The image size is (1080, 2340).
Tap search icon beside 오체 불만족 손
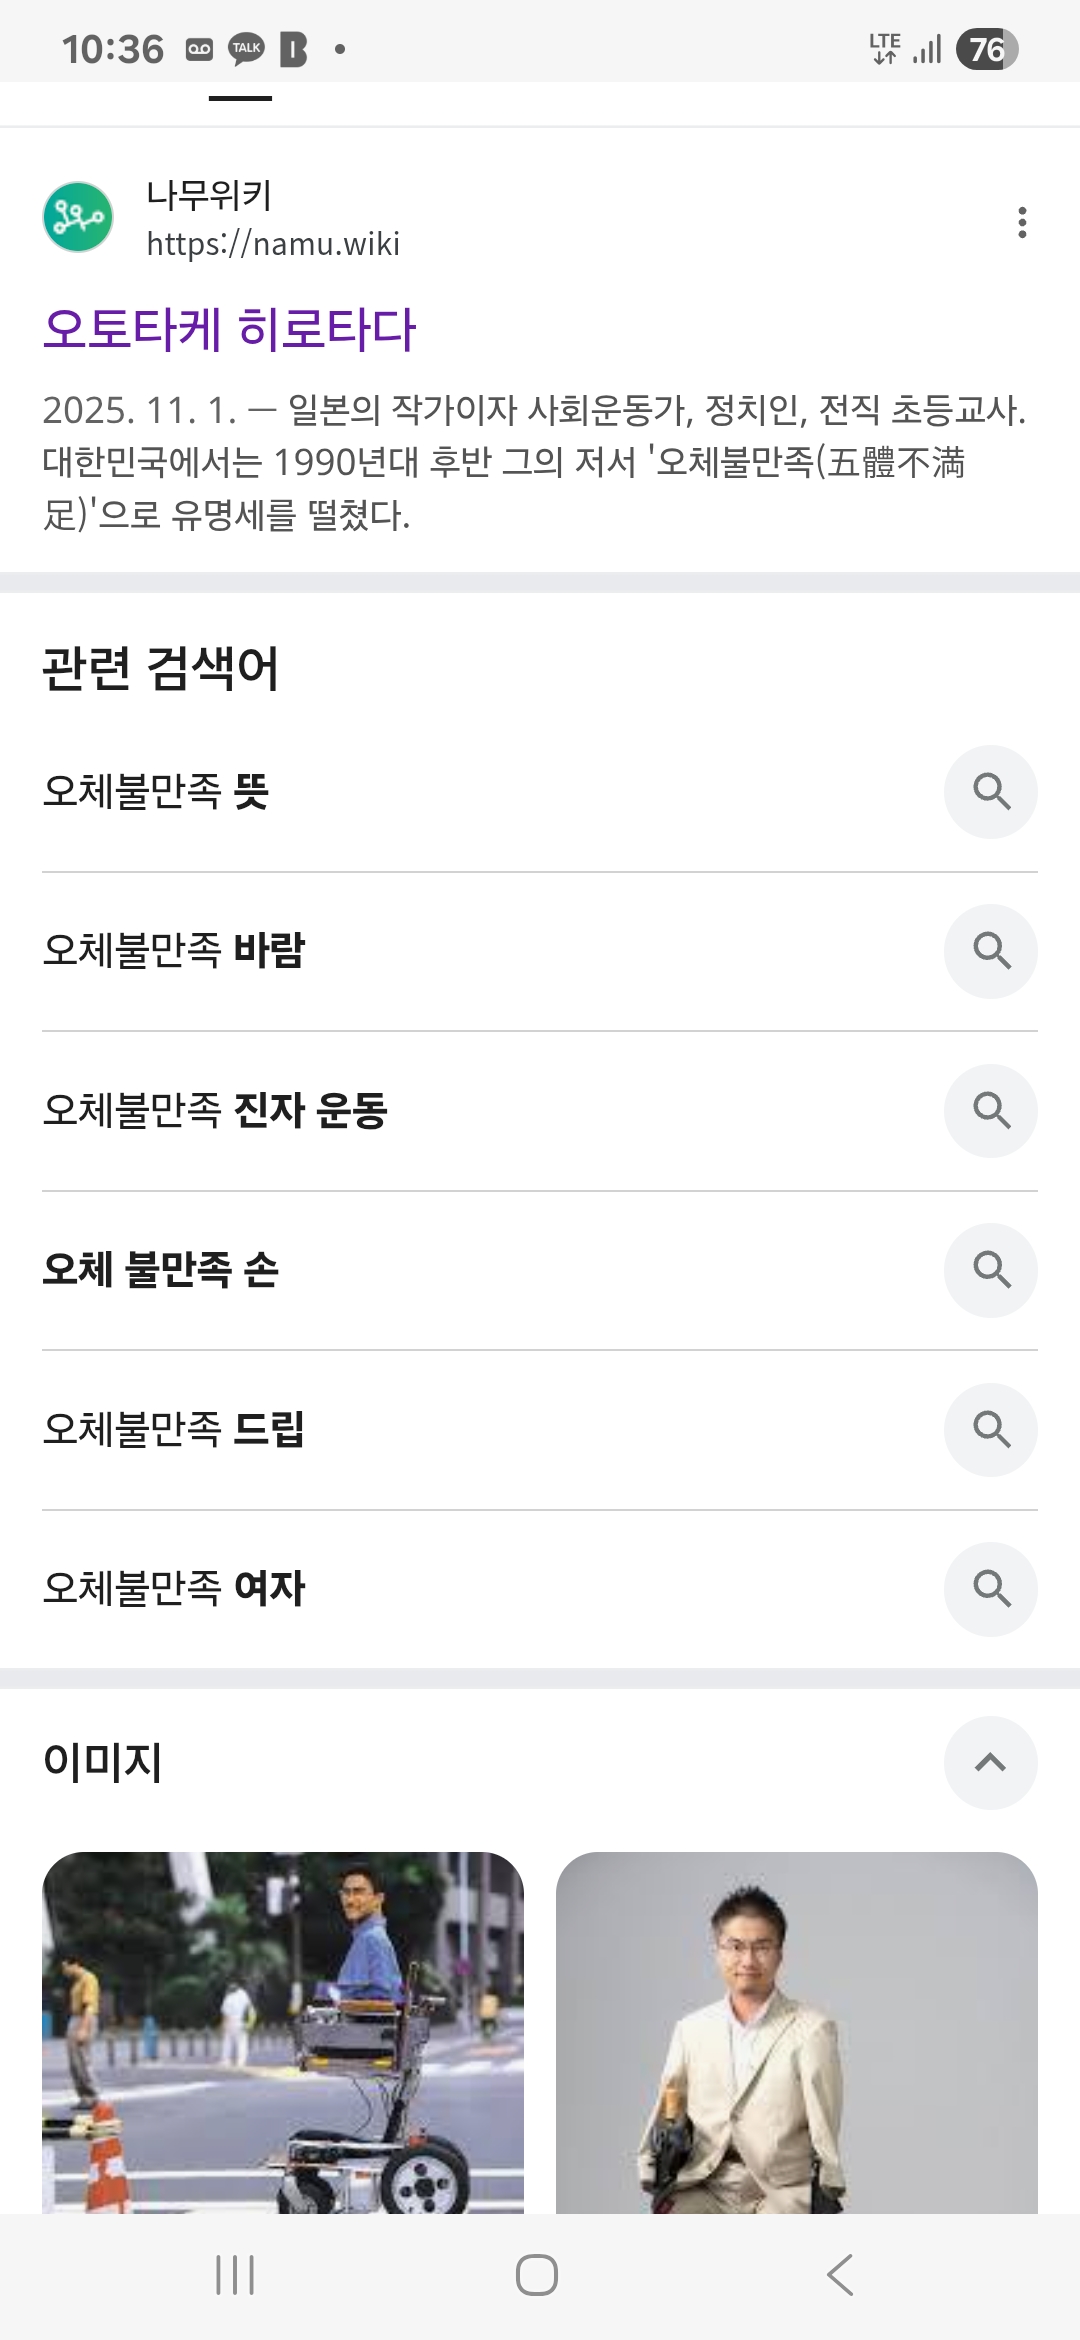(990, 1270)
